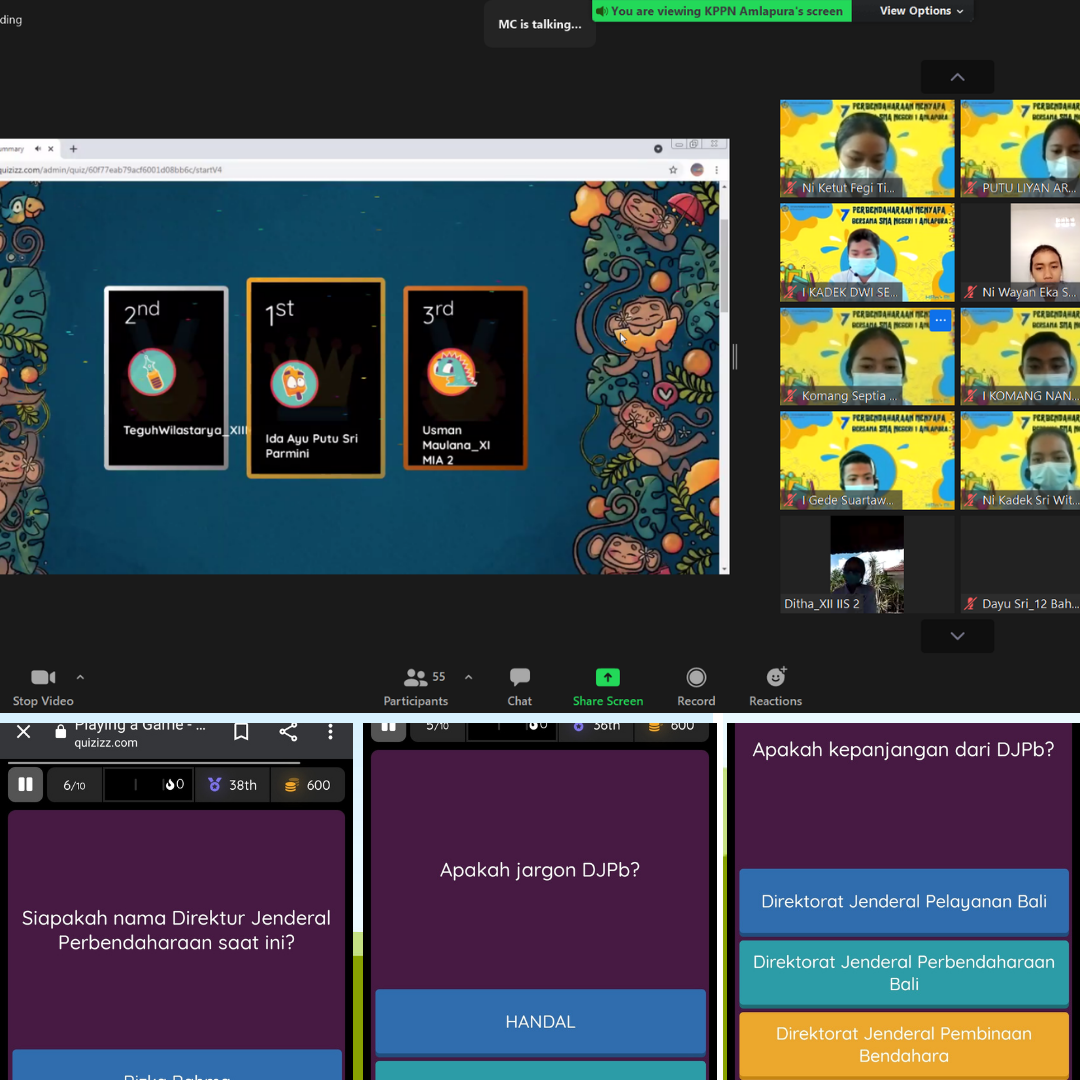Click the 3rd place Usman Maulana card
Screen dimensions: 1080x1080
[466, 378]
